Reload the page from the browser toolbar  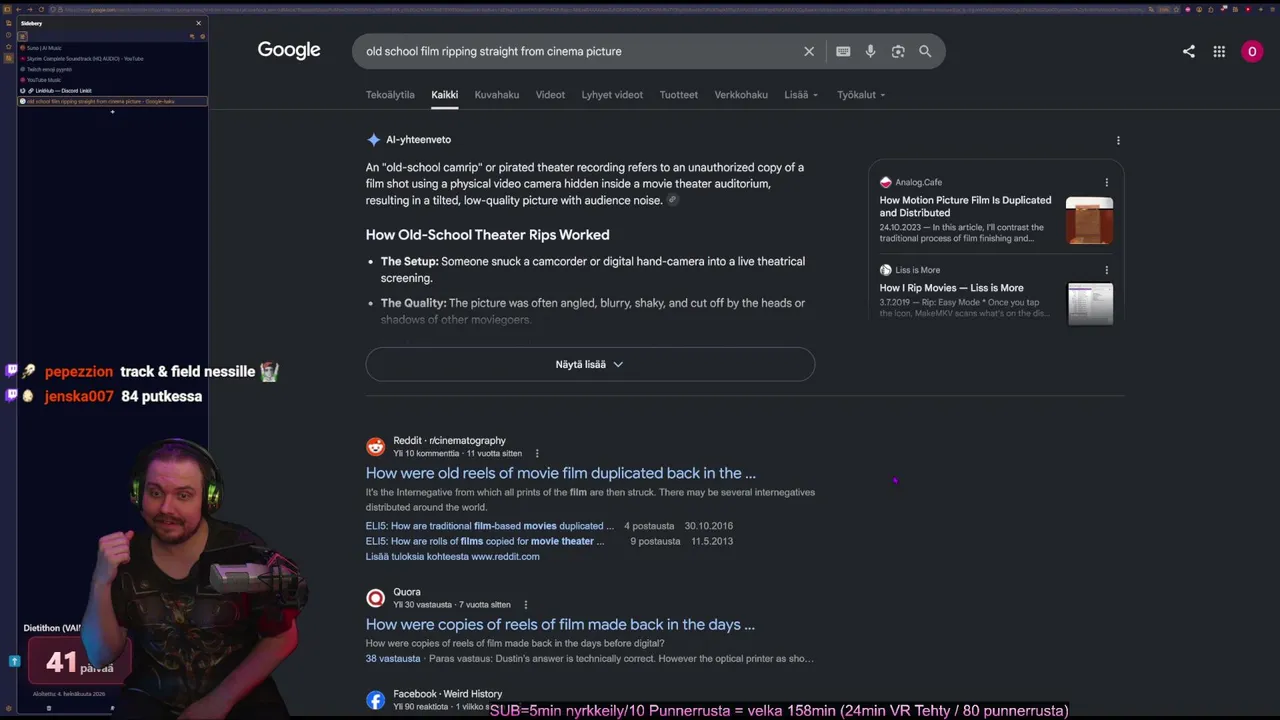(x=41, y=10)
